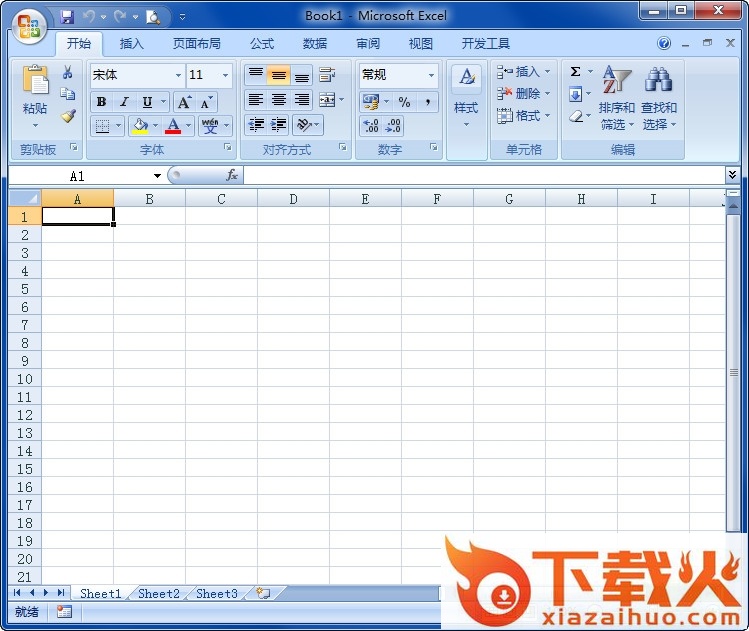Align text to top of cell
749x631 pixels.
pyautogui.click(x=256, y=75)
